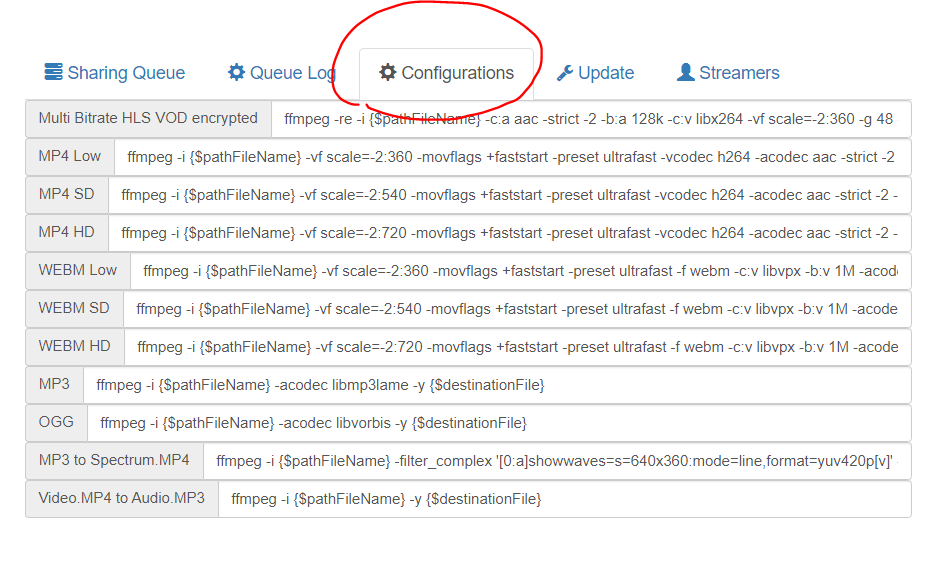
Task: Edit the MP3 to Spectrum.MP4 command
Action: 557,461
